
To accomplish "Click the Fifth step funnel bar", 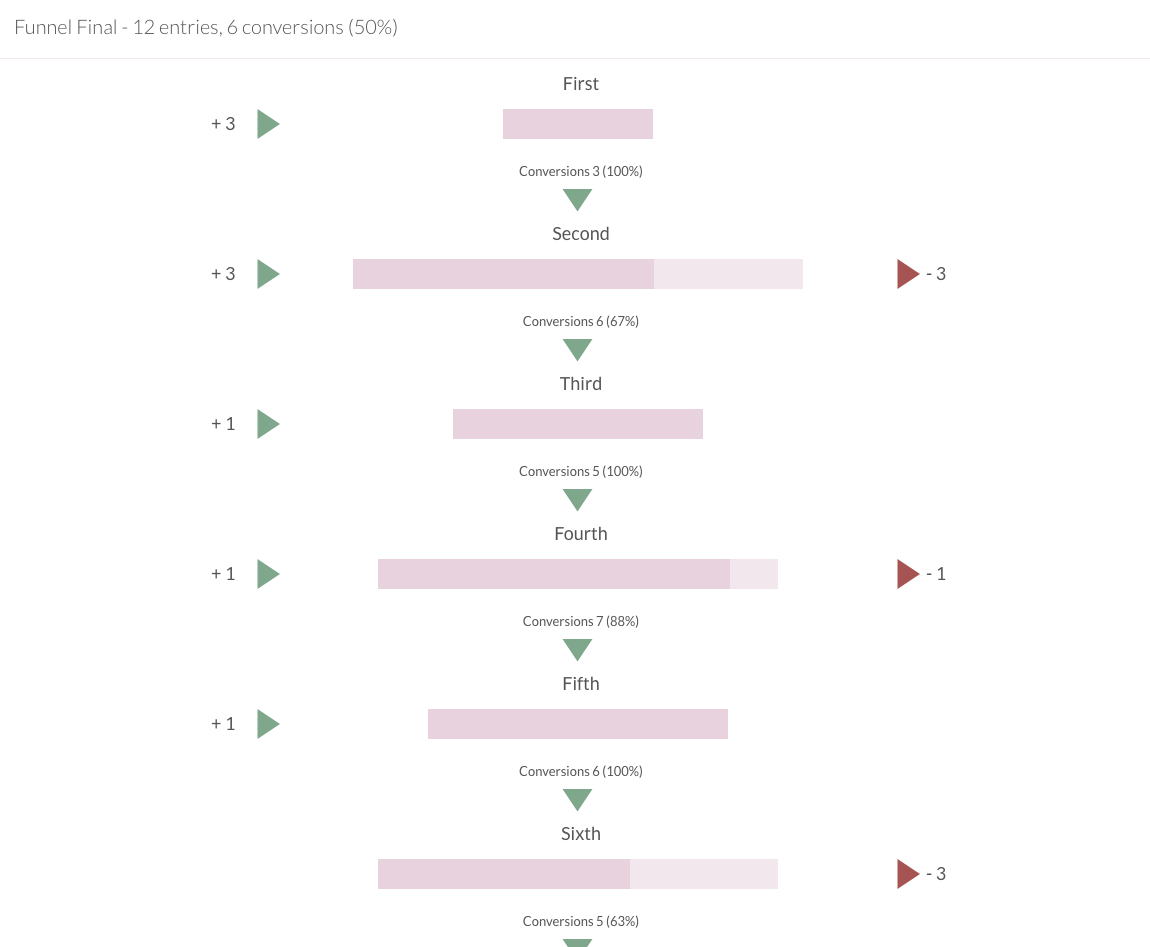I will tap(577, 724).
